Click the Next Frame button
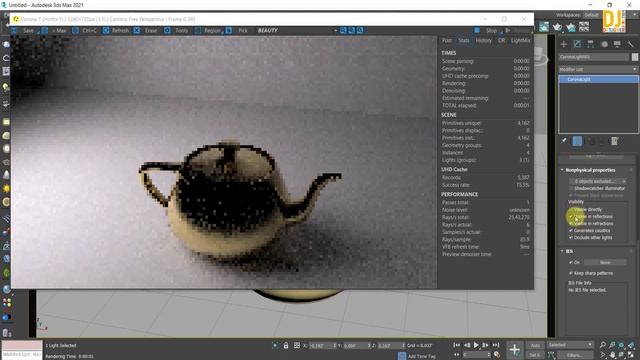This screenshot has height=360, width=640. pos(486,345)
